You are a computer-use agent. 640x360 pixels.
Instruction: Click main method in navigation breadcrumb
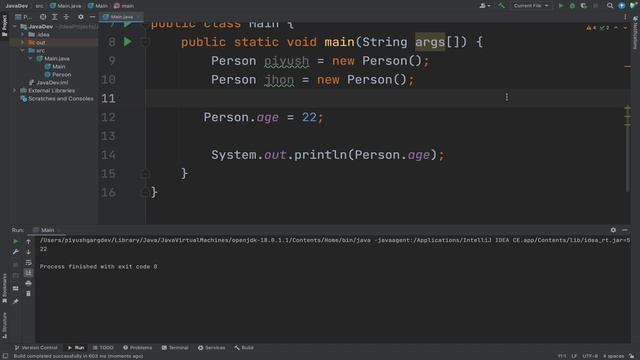click(124, 6)
